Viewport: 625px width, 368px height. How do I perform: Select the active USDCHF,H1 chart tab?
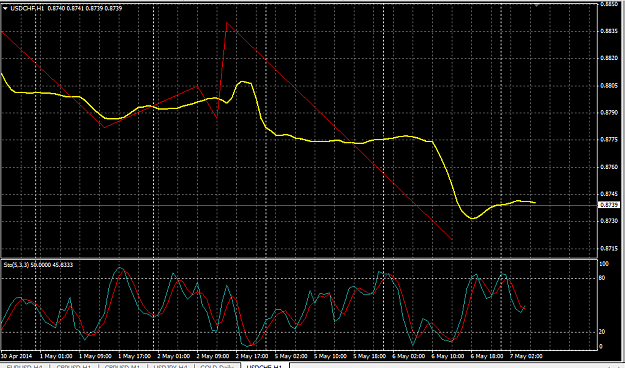[x=264, y=366]
